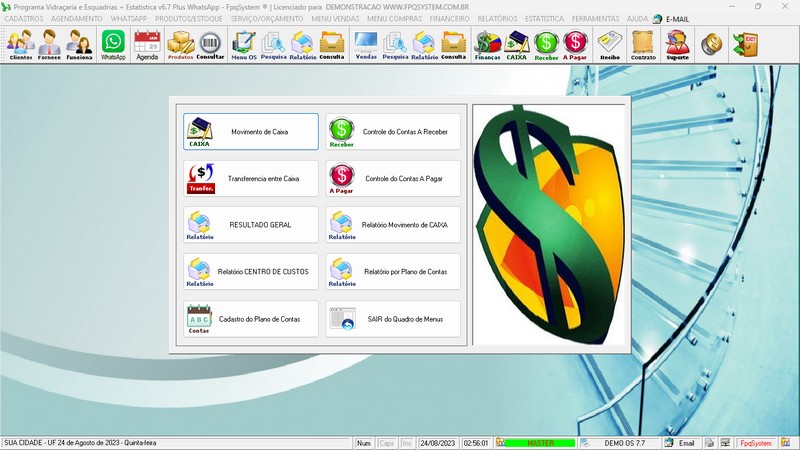
Task: Open the Agenda calendar icon
Action: (x=147, y=45)
